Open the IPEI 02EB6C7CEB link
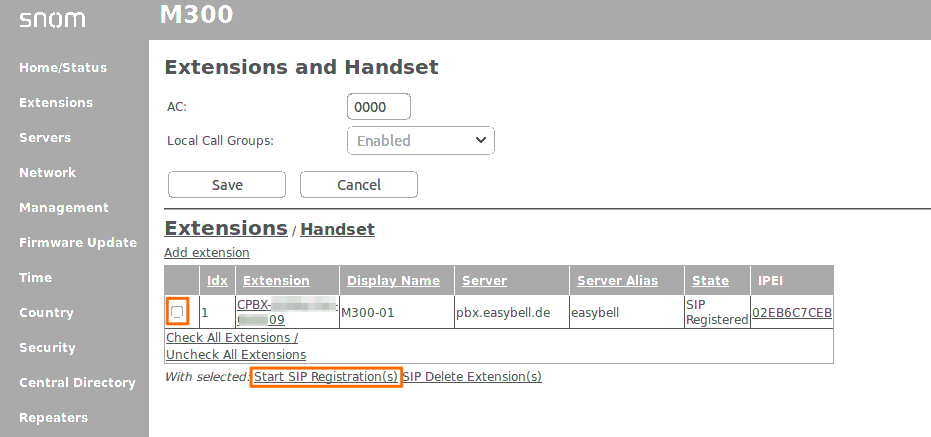 (791, 313)
